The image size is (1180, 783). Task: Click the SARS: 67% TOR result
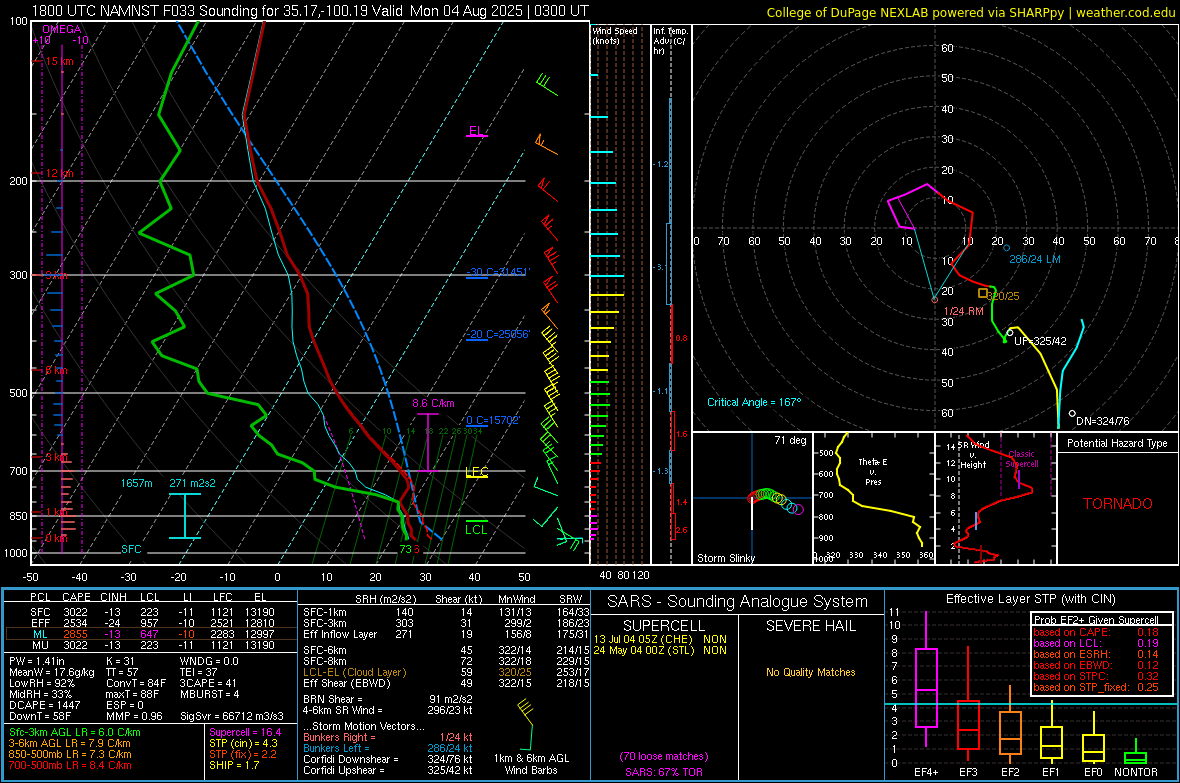(664, 772)
